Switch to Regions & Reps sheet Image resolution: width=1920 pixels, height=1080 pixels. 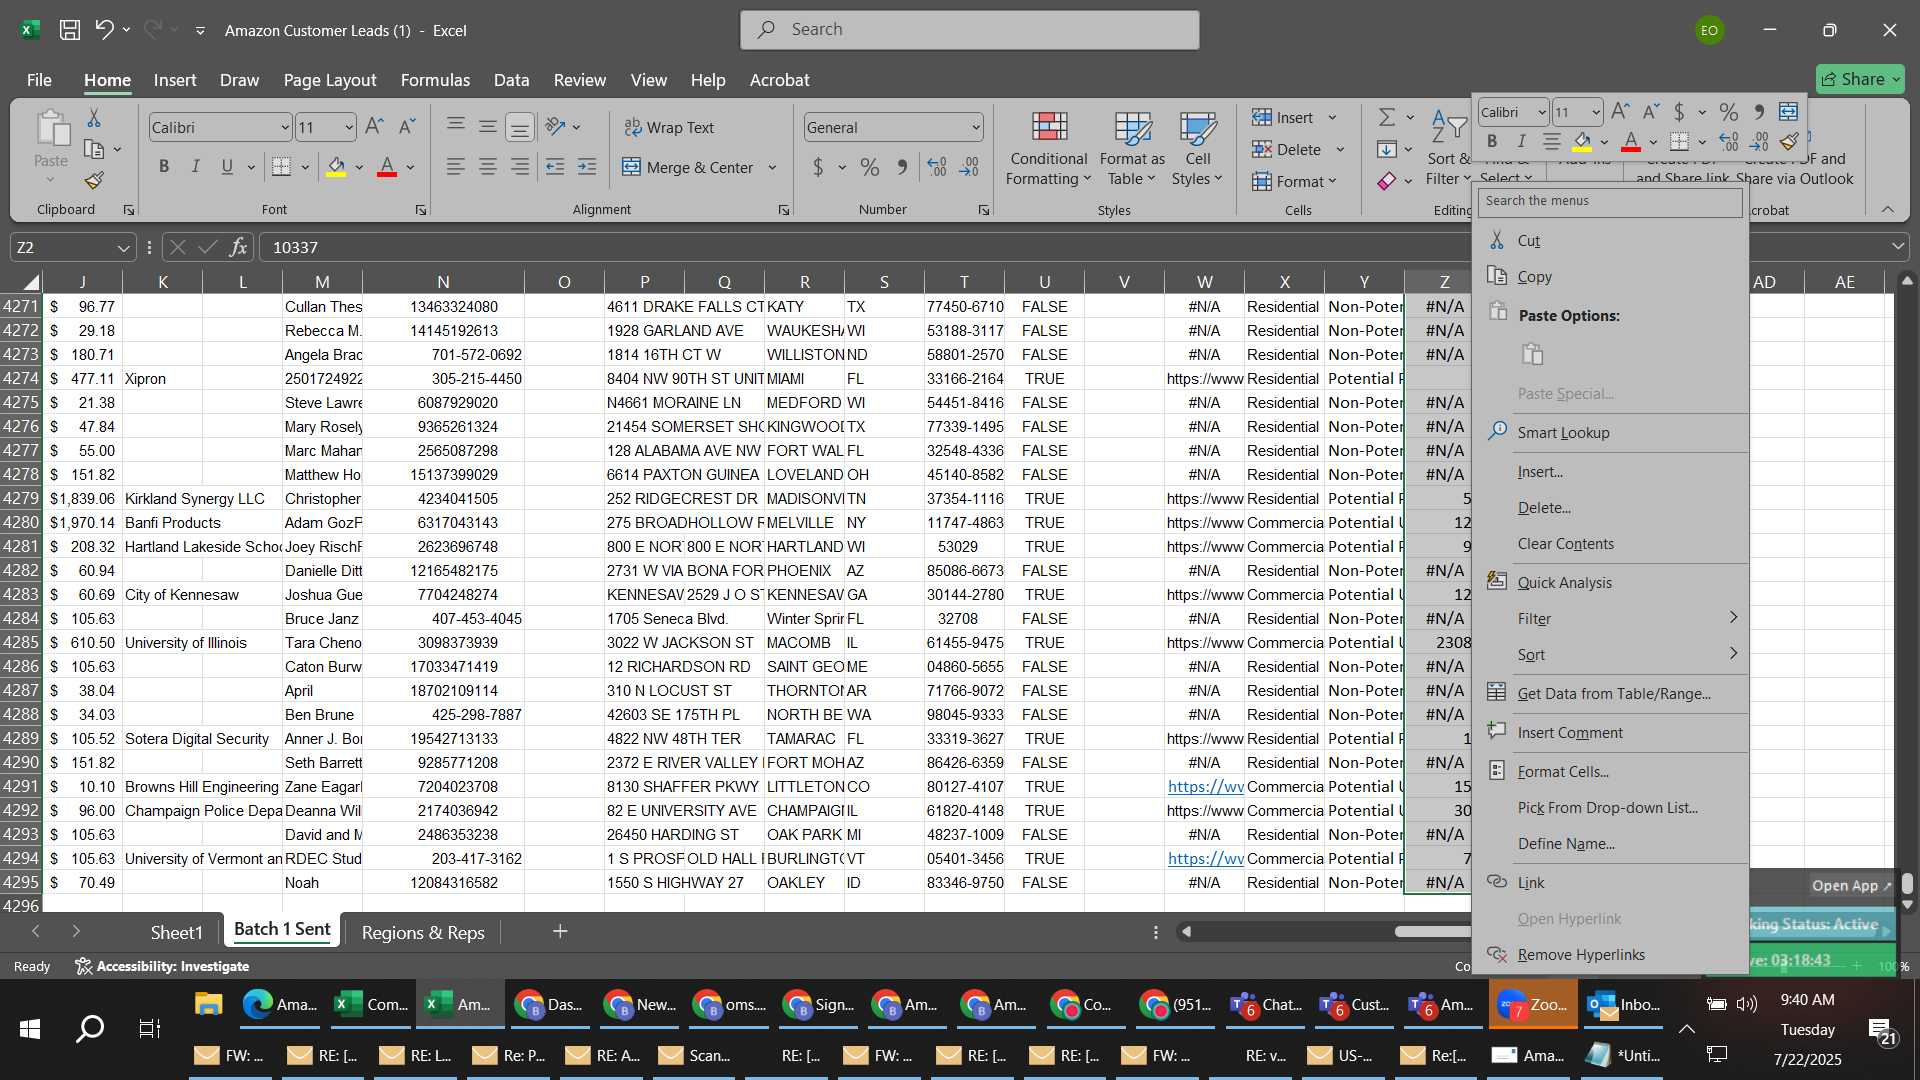click(x=423, y=932)
